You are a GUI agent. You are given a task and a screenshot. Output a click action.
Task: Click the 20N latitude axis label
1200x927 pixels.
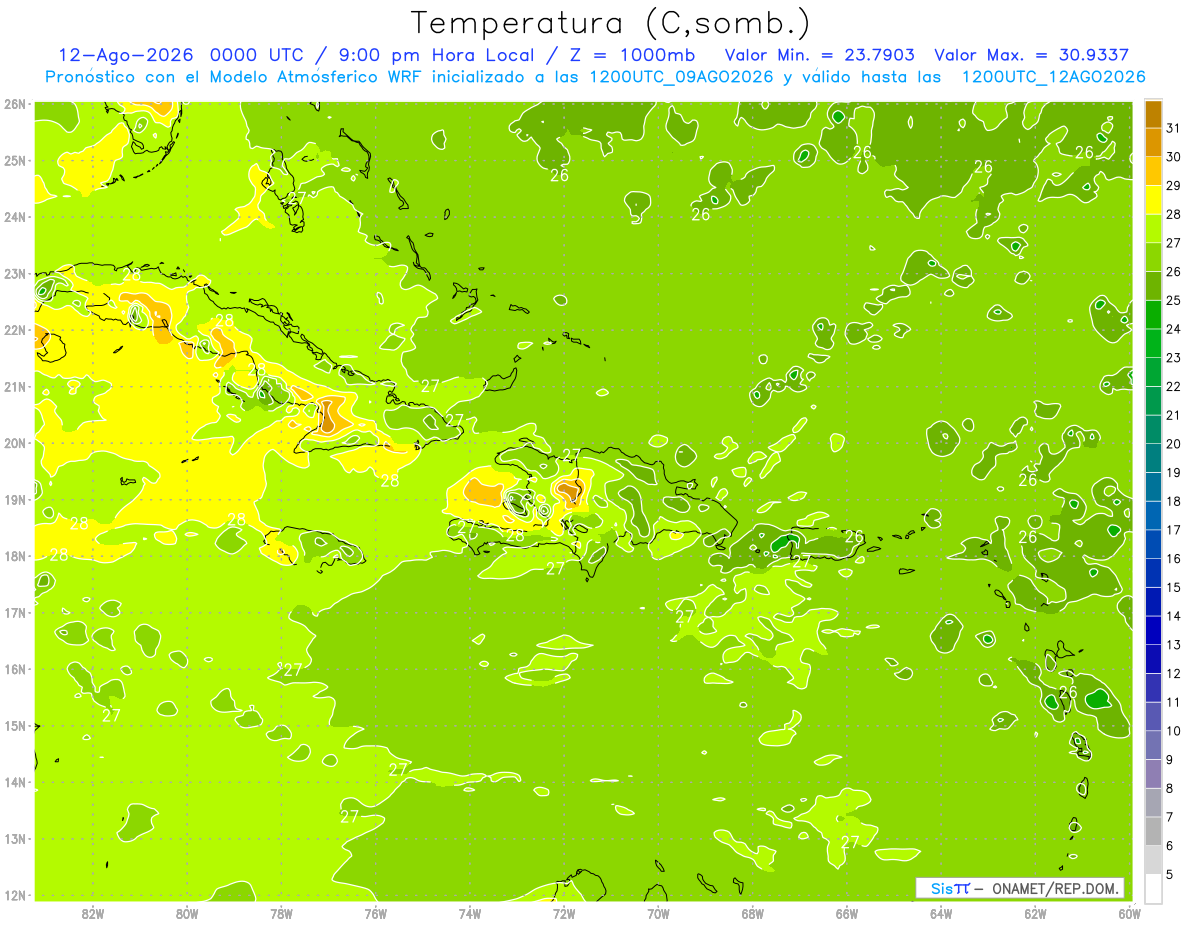15,443
